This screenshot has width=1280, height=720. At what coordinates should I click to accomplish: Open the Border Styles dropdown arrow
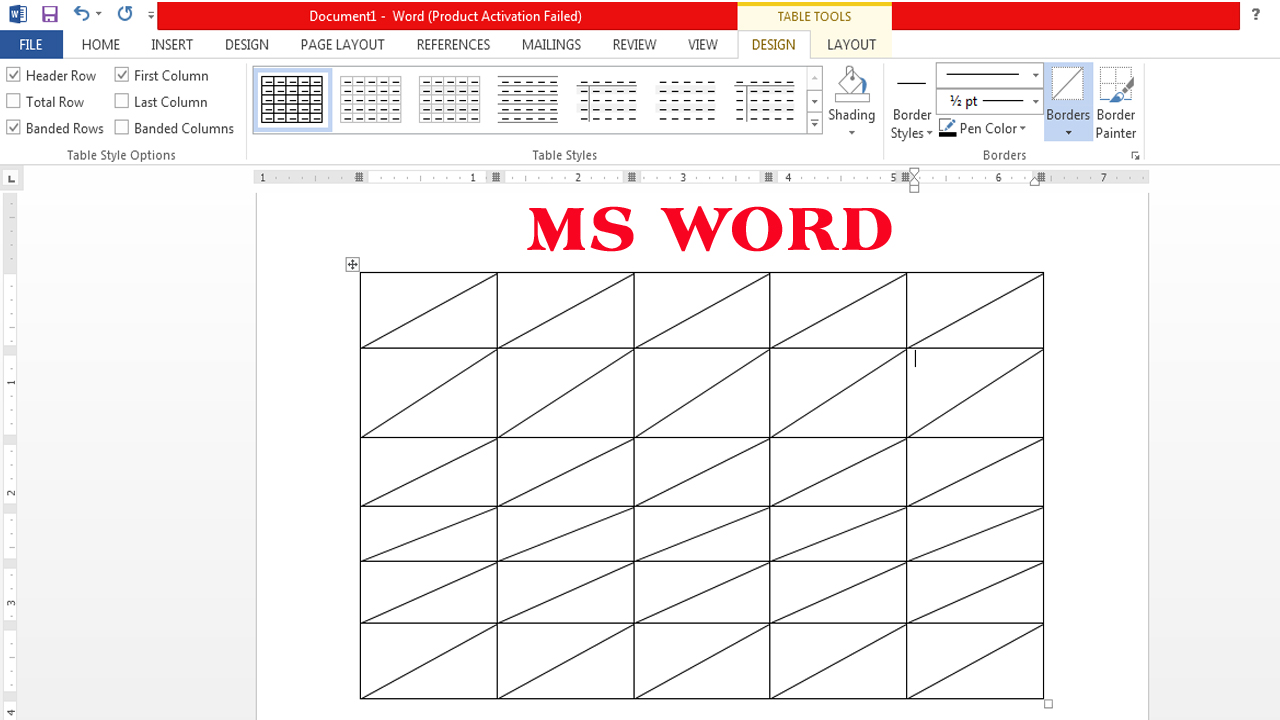click(x=930, y=133)
